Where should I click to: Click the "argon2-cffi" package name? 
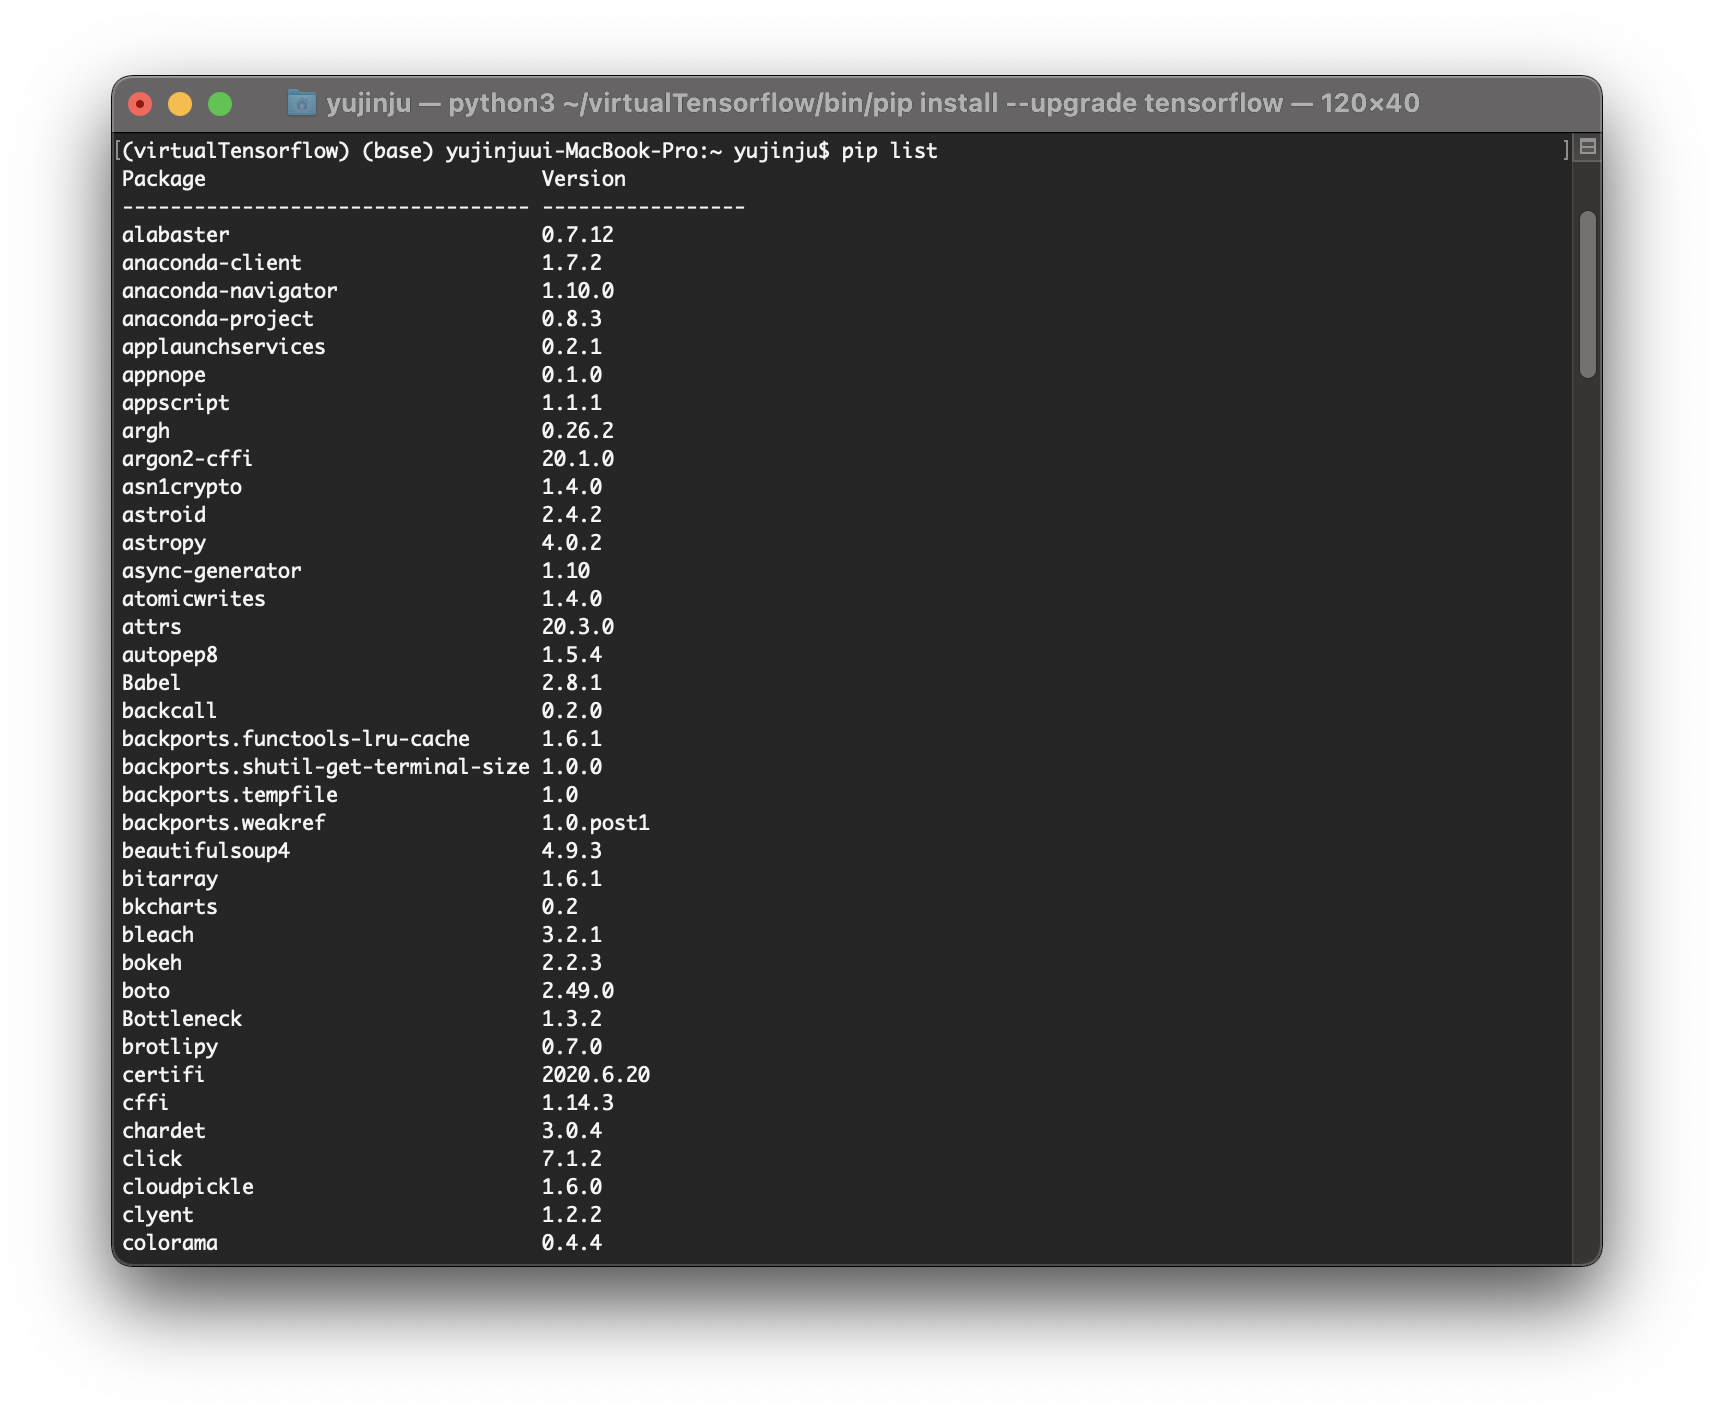[186, 458]
